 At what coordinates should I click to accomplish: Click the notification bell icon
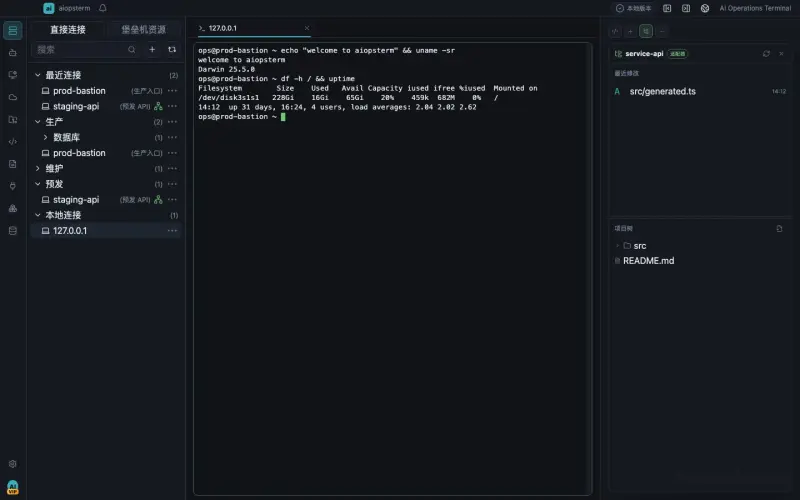[103, 8]
